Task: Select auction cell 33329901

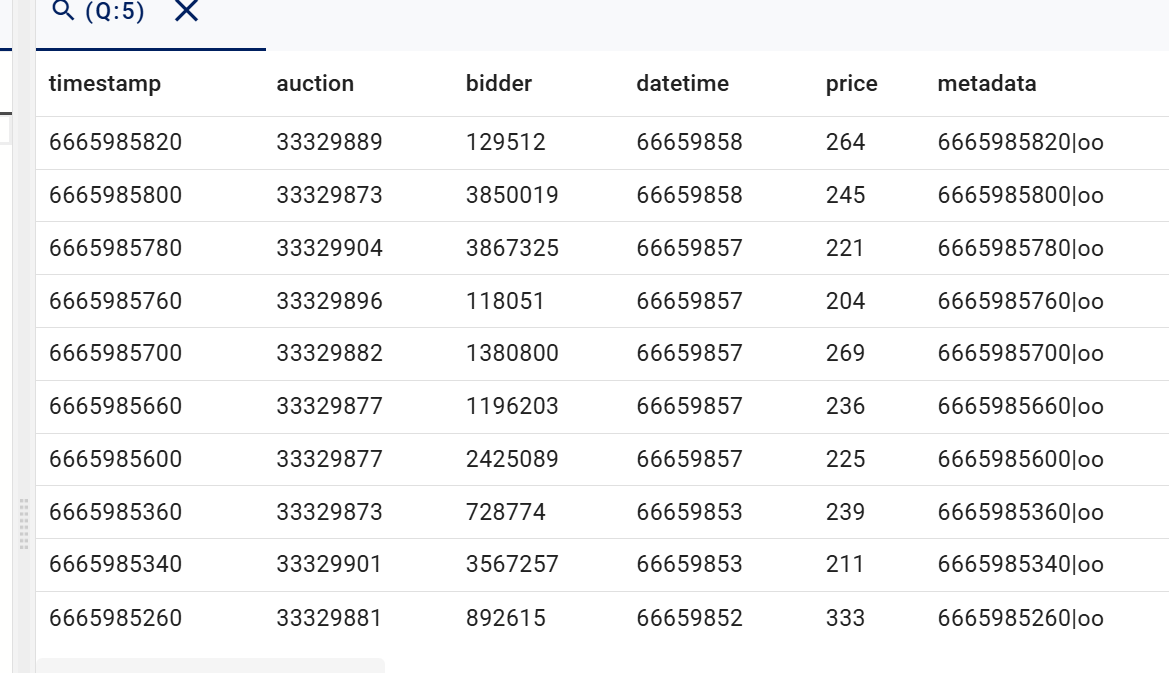Action: click(x=329, y=565)
